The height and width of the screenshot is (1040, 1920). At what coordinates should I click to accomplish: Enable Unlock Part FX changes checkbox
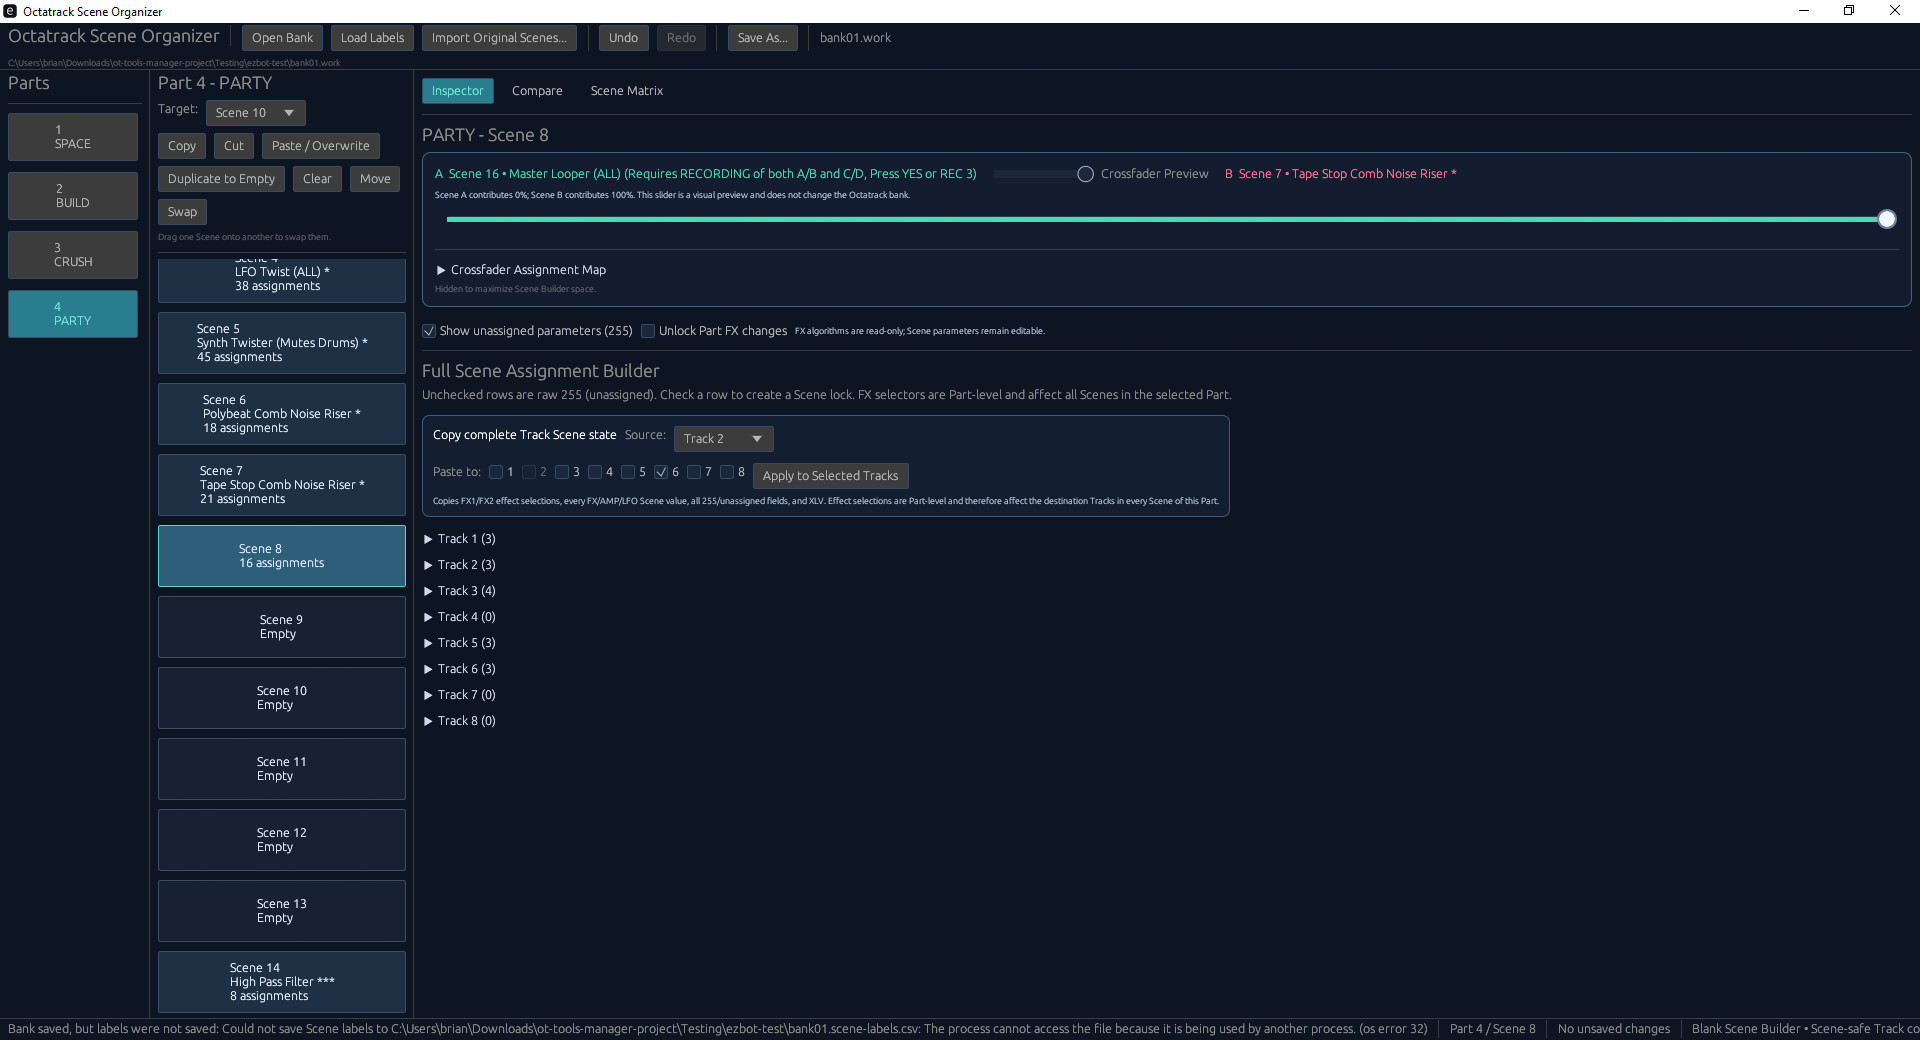(x=648, y=331)
